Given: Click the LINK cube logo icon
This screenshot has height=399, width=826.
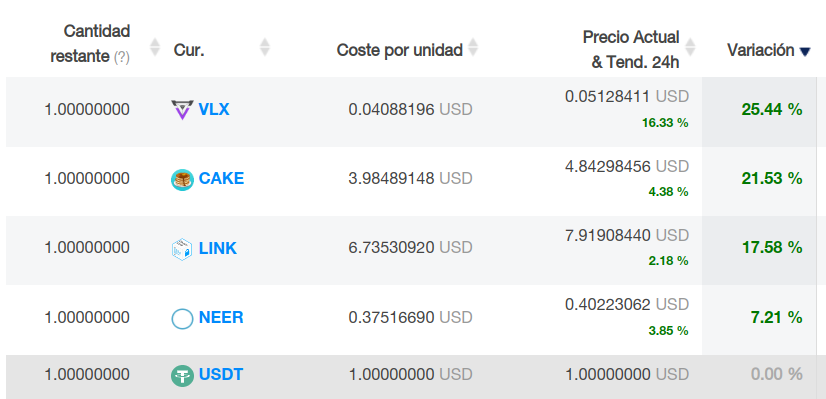Looking at the screenshot, I should pos(182,249).
